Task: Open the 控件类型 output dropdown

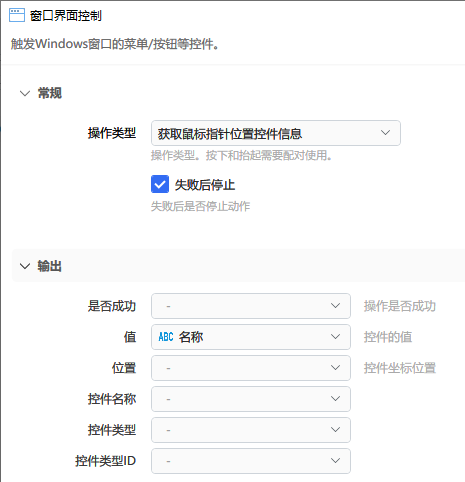Action: [x=251, y=430]
